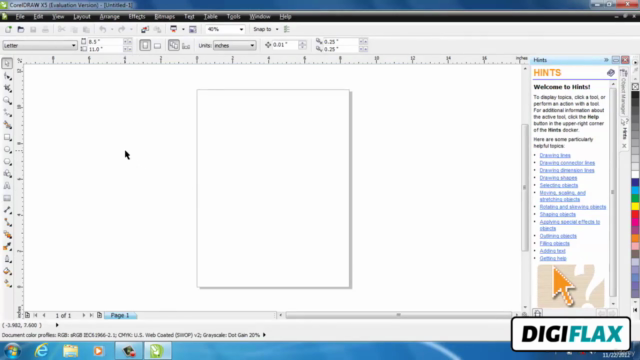Click the Application Launcher icon
Viewport: 640px width, 360px height.
pos(174,29)
